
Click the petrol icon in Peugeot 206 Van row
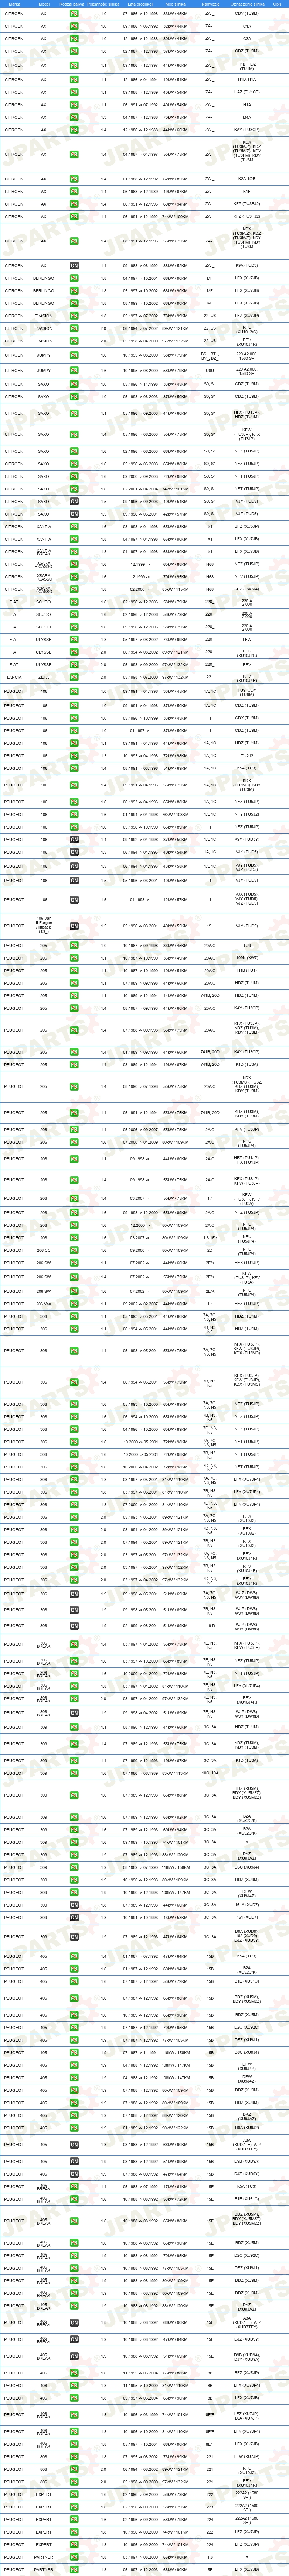coord(74,1304)
